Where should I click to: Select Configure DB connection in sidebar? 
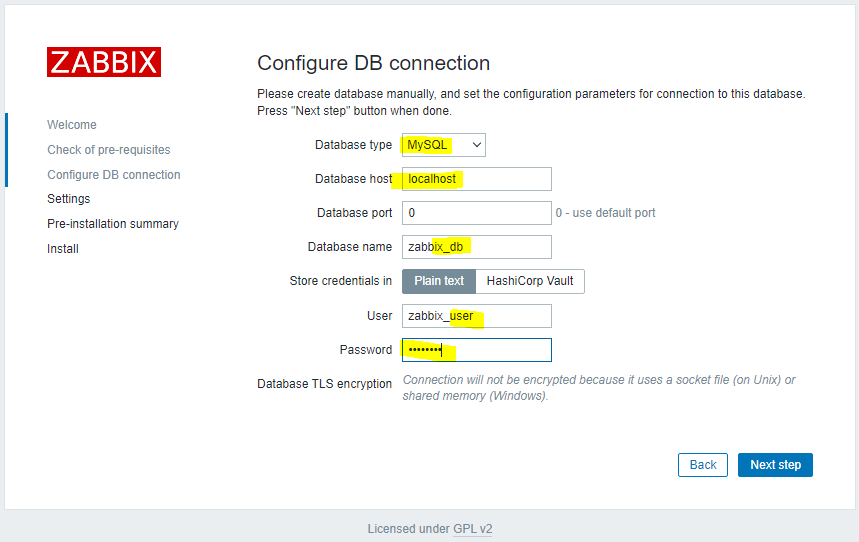coord(114,175)
